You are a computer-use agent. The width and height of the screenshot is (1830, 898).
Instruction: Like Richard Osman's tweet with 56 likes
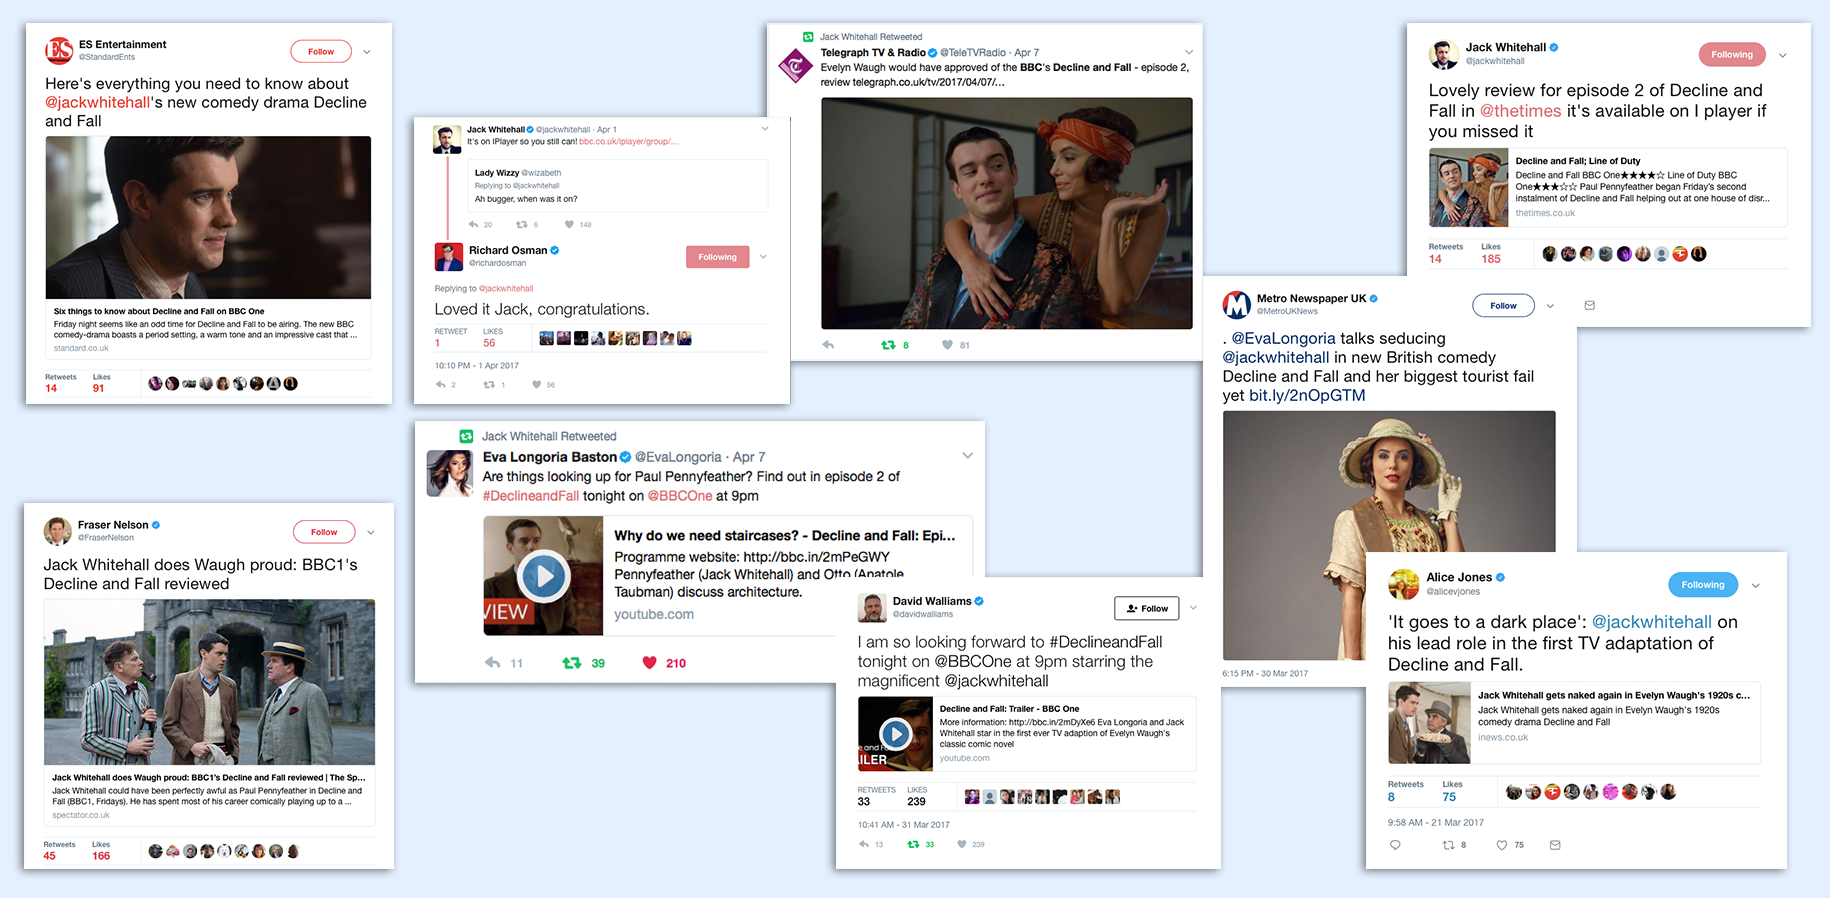click(x=537, y=384)
